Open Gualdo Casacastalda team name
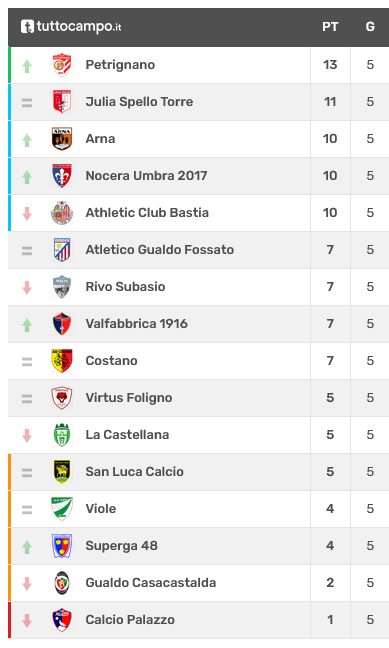 pos(151,583)
